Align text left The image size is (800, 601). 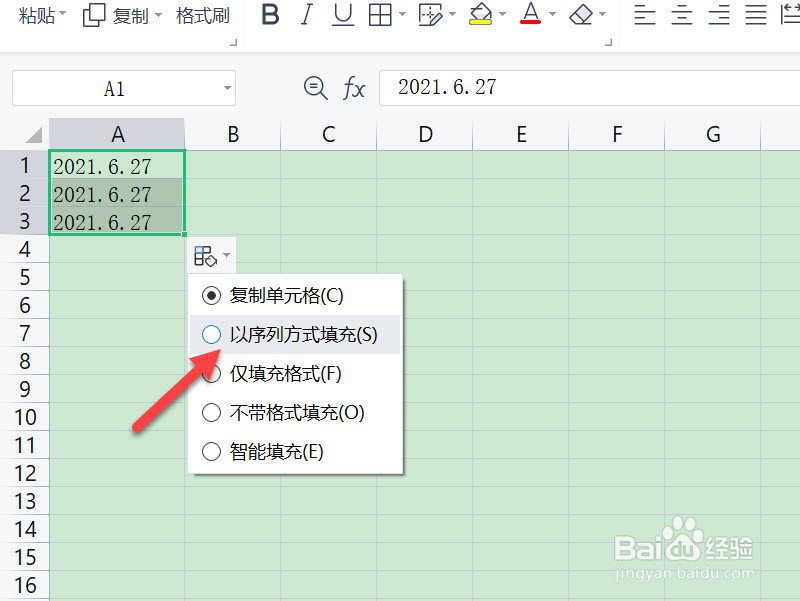point(644,15)
